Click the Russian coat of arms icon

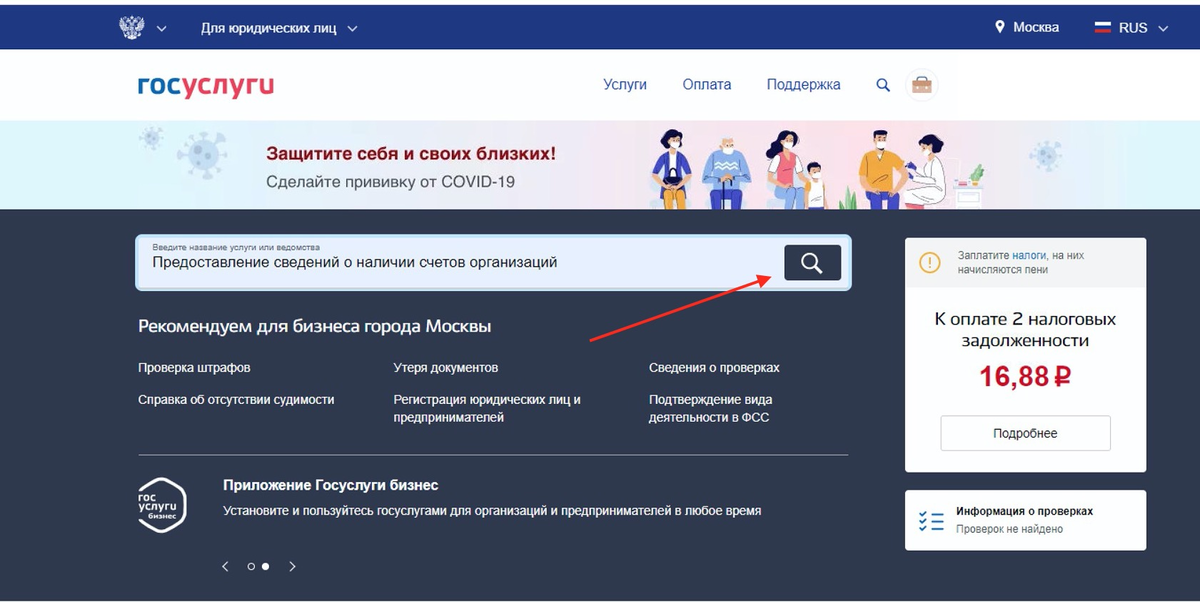click(x=132, y=27)
